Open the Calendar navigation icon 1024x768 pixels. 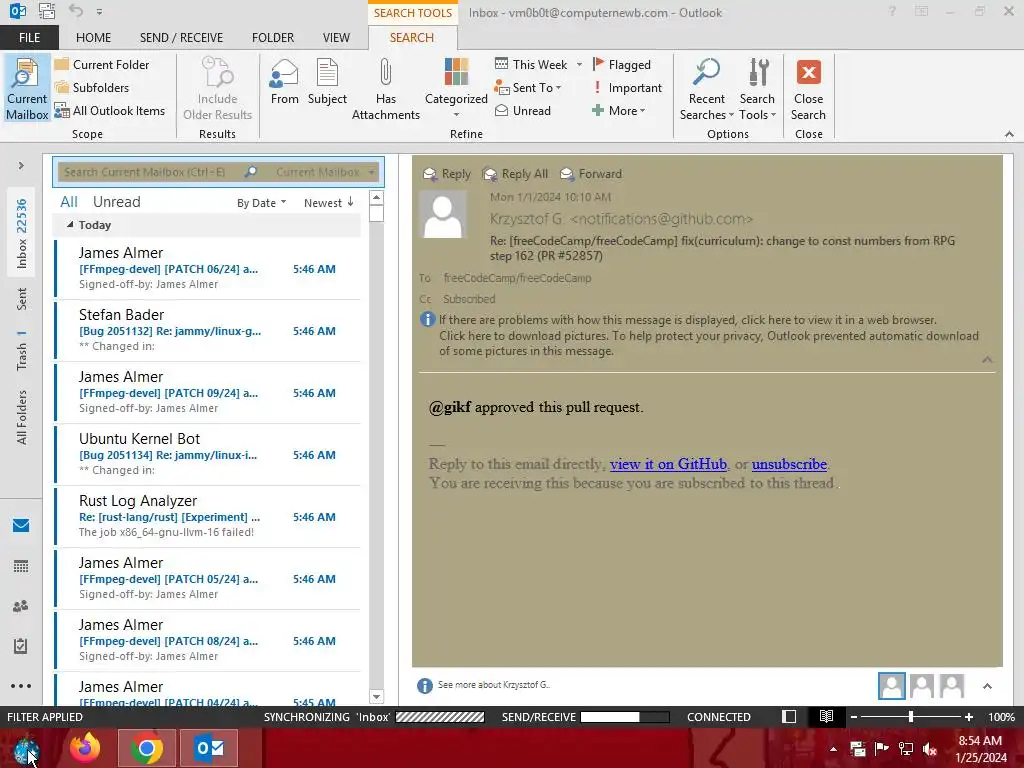pyautogui.click(x=21, y=566)
